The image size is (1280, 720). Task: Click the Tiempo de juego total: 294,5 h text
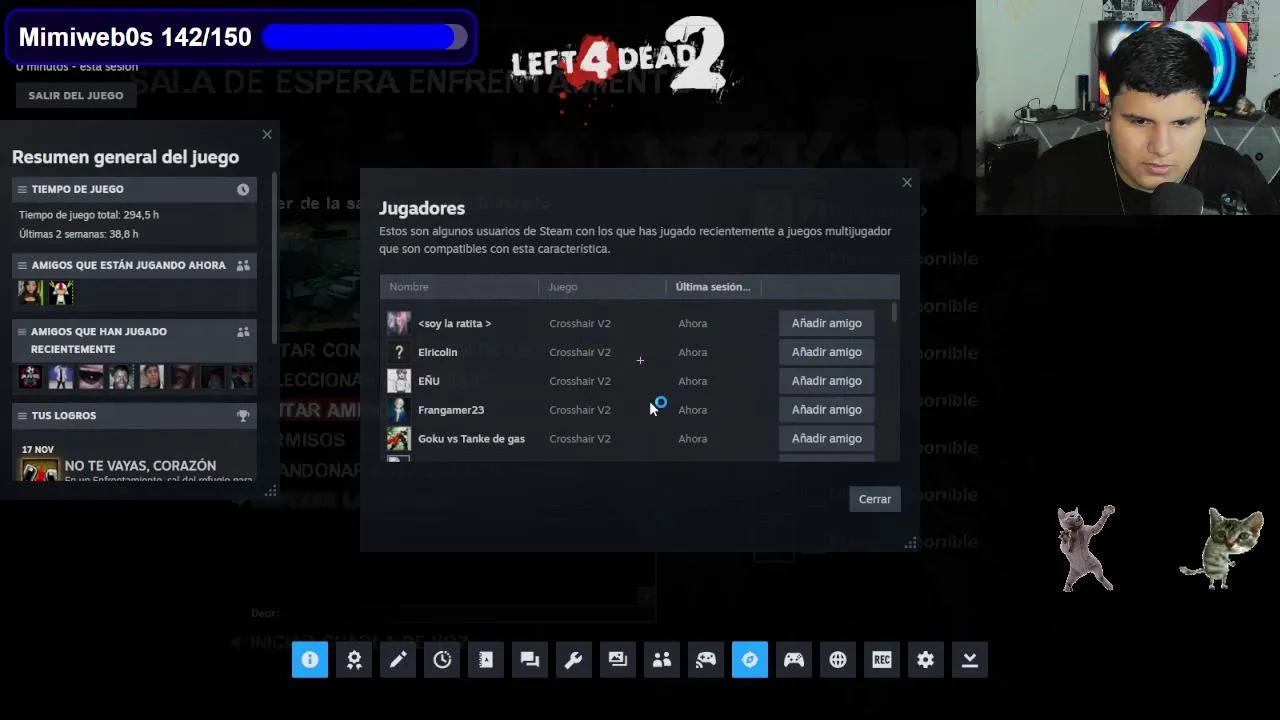89,215
